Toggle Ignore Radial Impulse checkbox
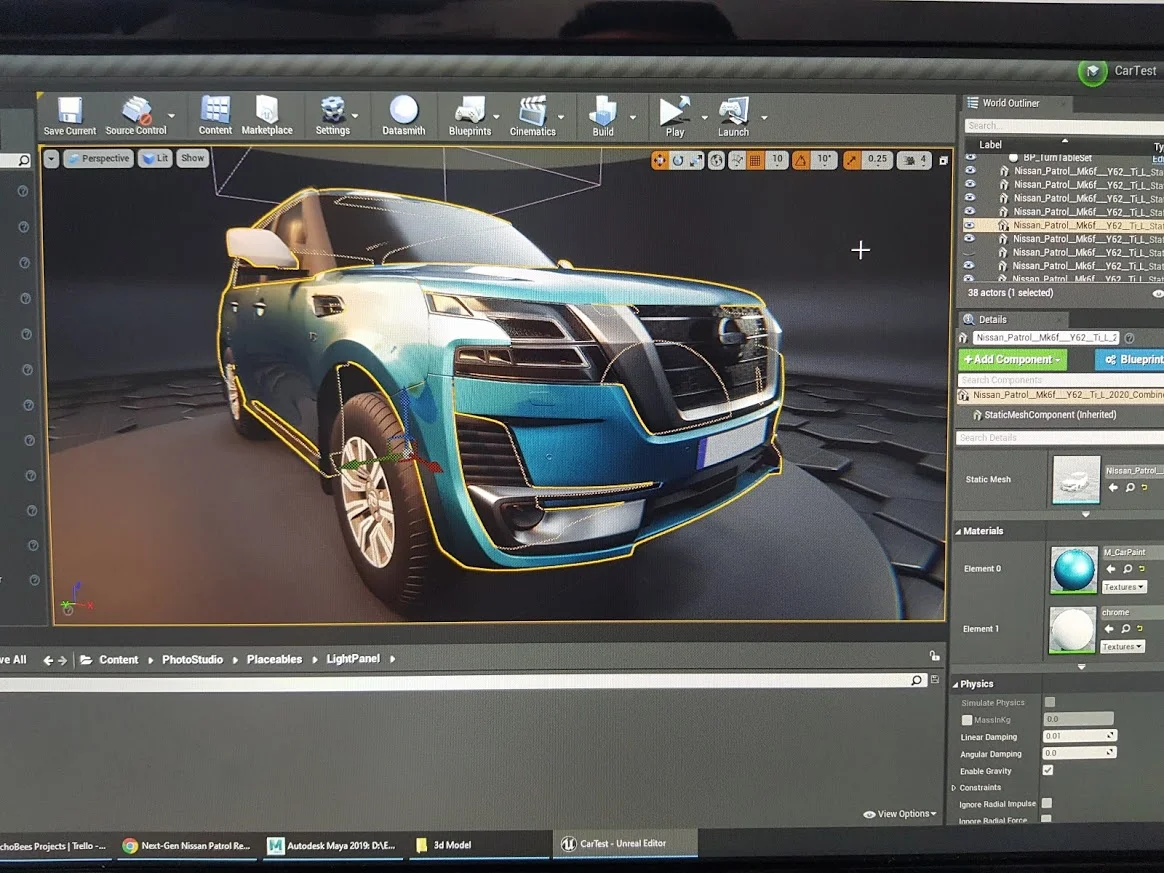 (1047, 803)
